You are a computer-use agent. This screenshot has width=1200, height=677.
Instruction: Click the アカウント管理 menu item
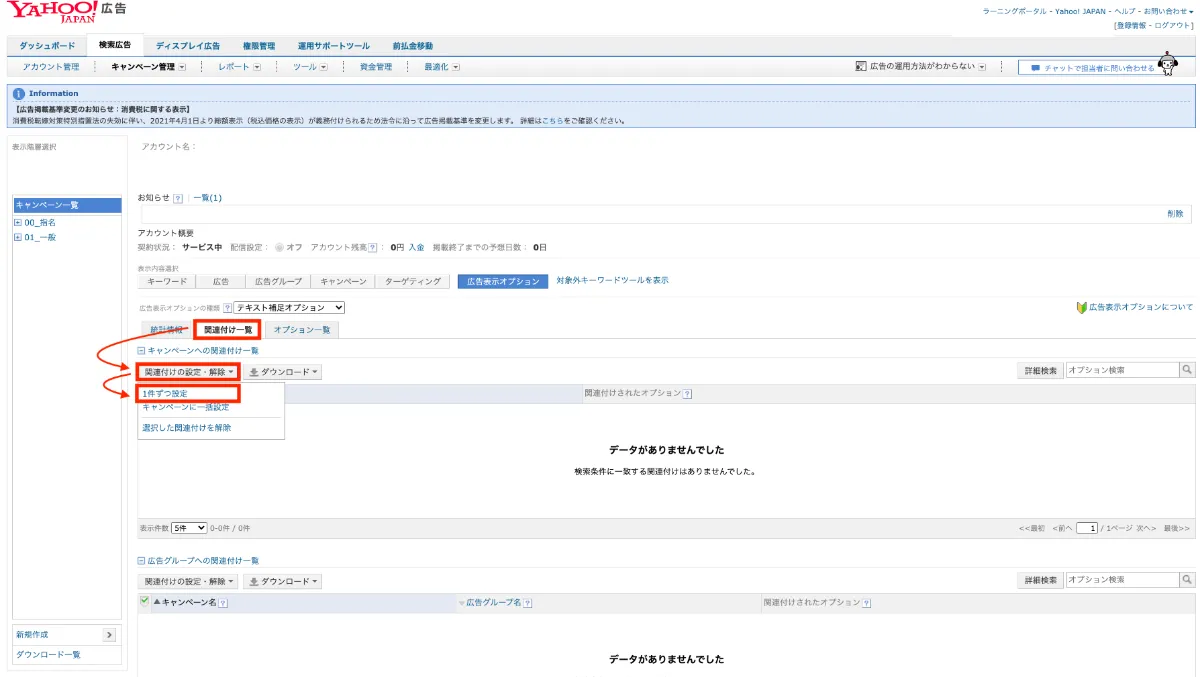pos(50,67)
